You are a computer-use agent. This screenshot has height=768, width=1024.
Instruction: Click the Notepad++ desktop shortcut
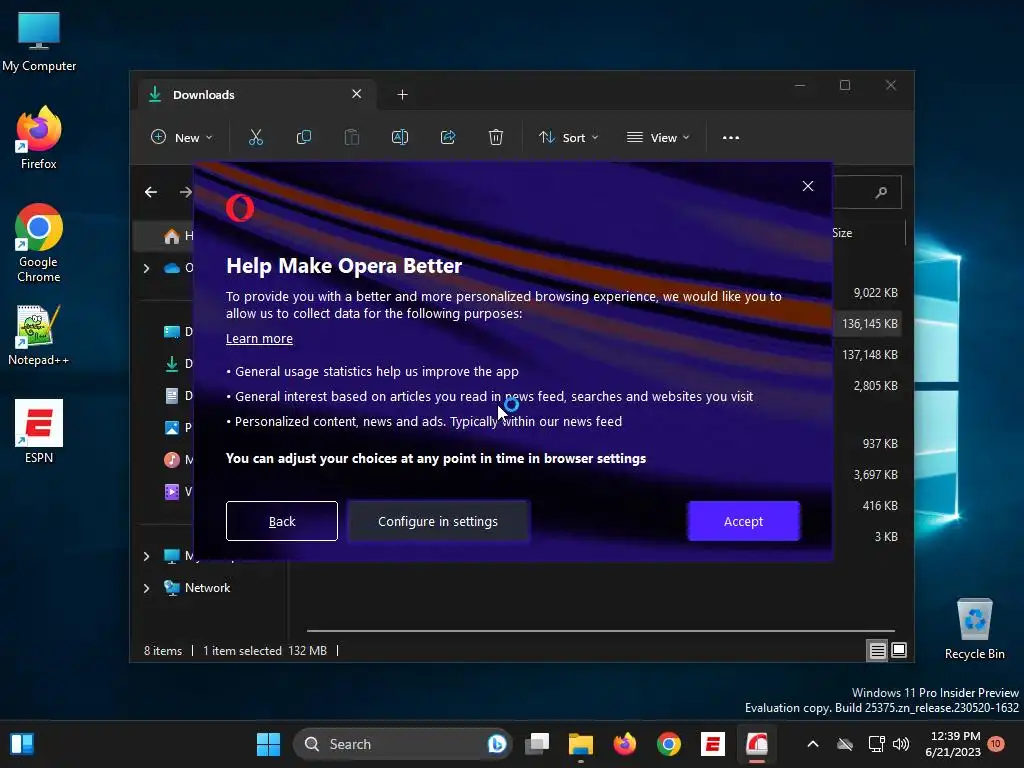tap(39, 335)
